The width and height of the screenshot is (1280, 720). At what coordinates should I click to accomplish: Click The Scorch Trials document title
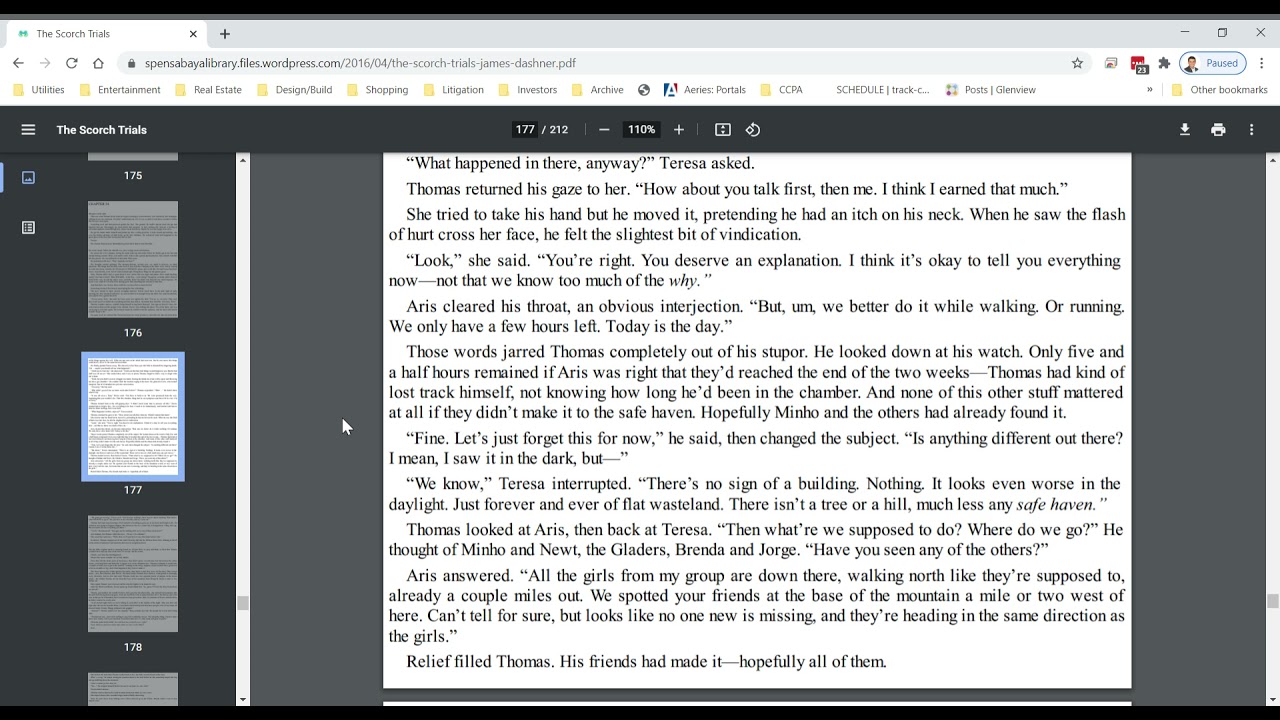click(102, 130)
